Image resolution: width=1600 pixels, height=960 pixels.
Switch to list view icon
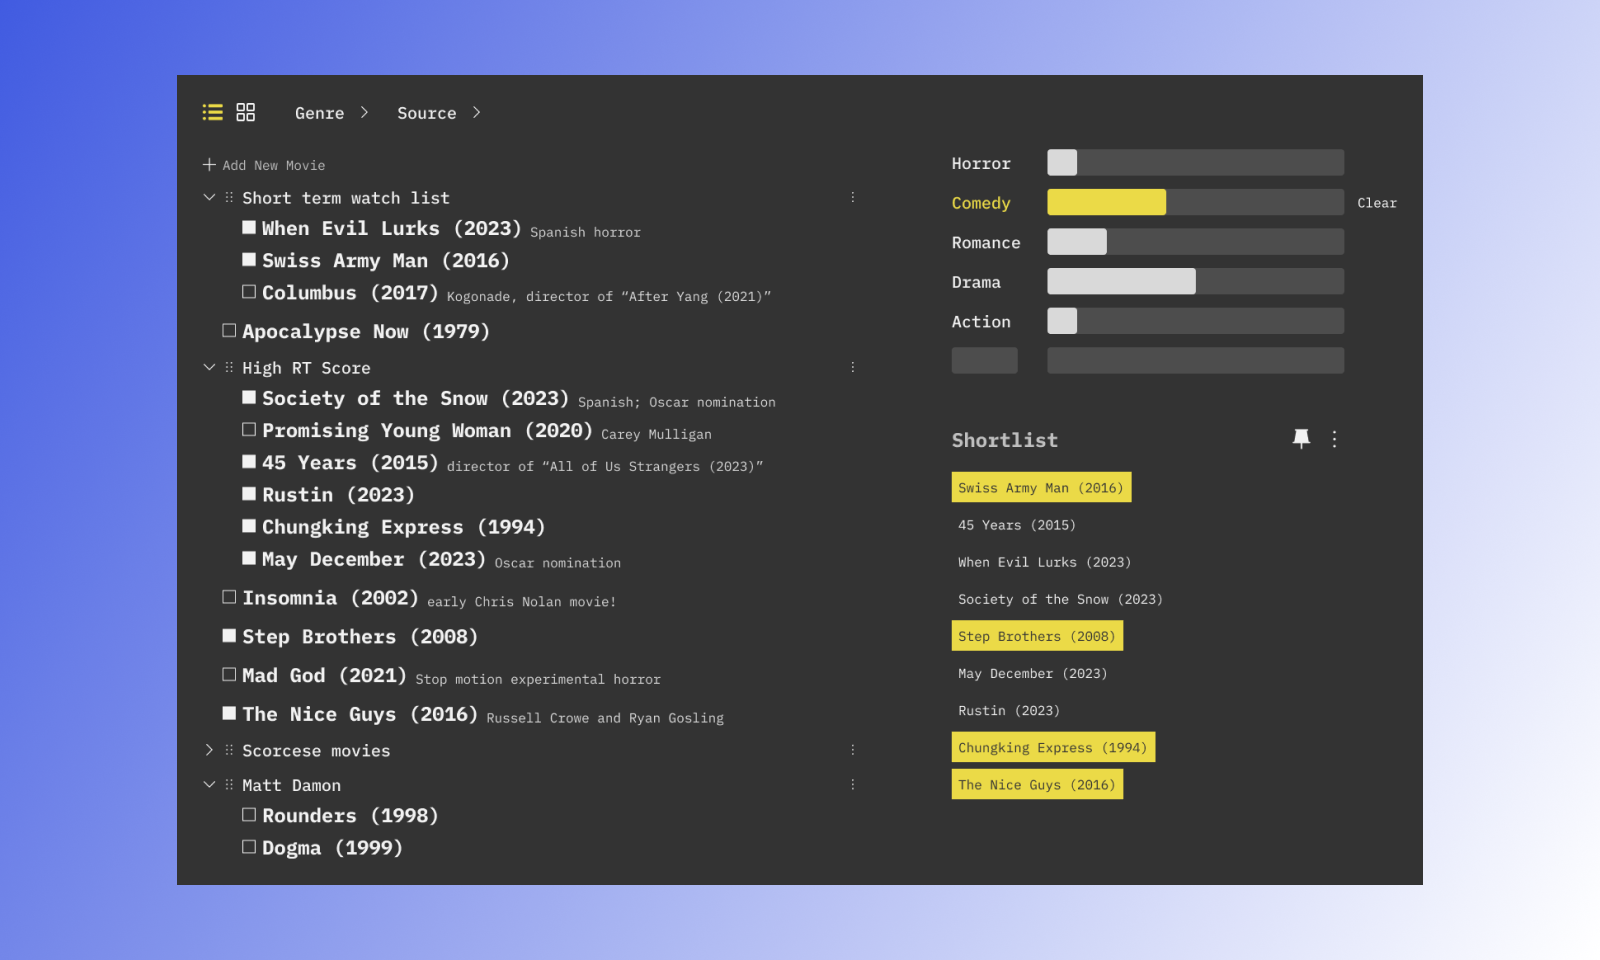tap(212, 112)
